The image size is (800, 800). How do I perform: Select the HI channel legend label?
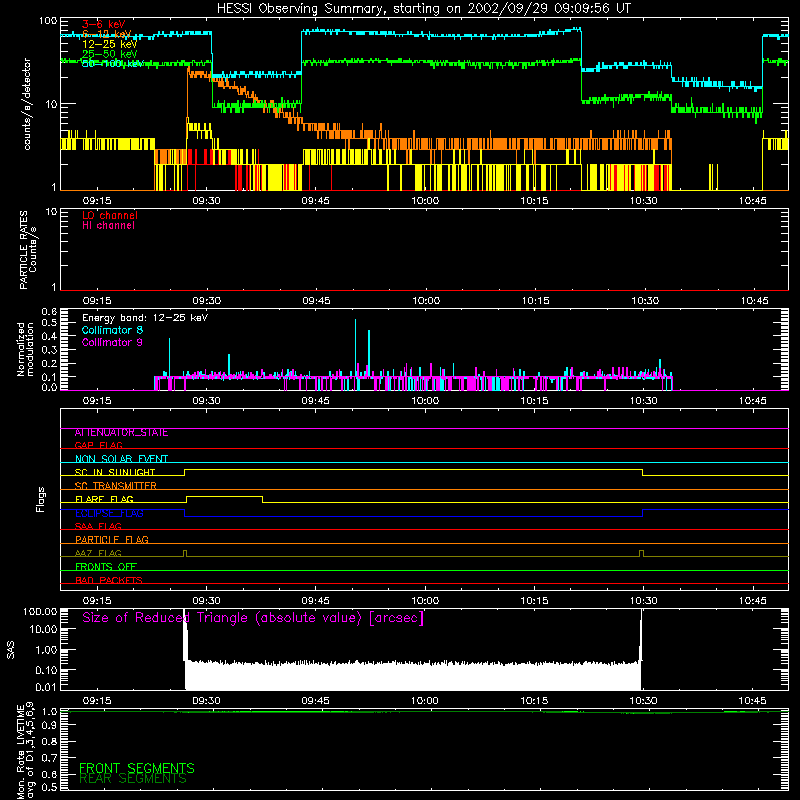tap(109, 226)
